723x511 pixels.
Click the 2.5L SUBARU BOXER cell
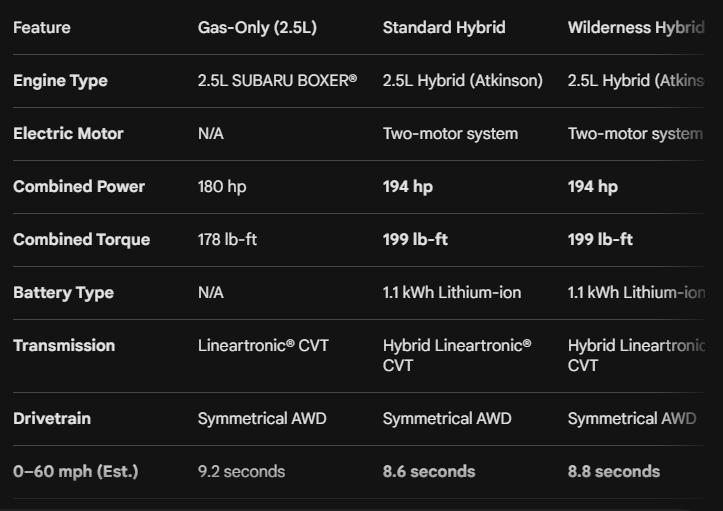277,81
